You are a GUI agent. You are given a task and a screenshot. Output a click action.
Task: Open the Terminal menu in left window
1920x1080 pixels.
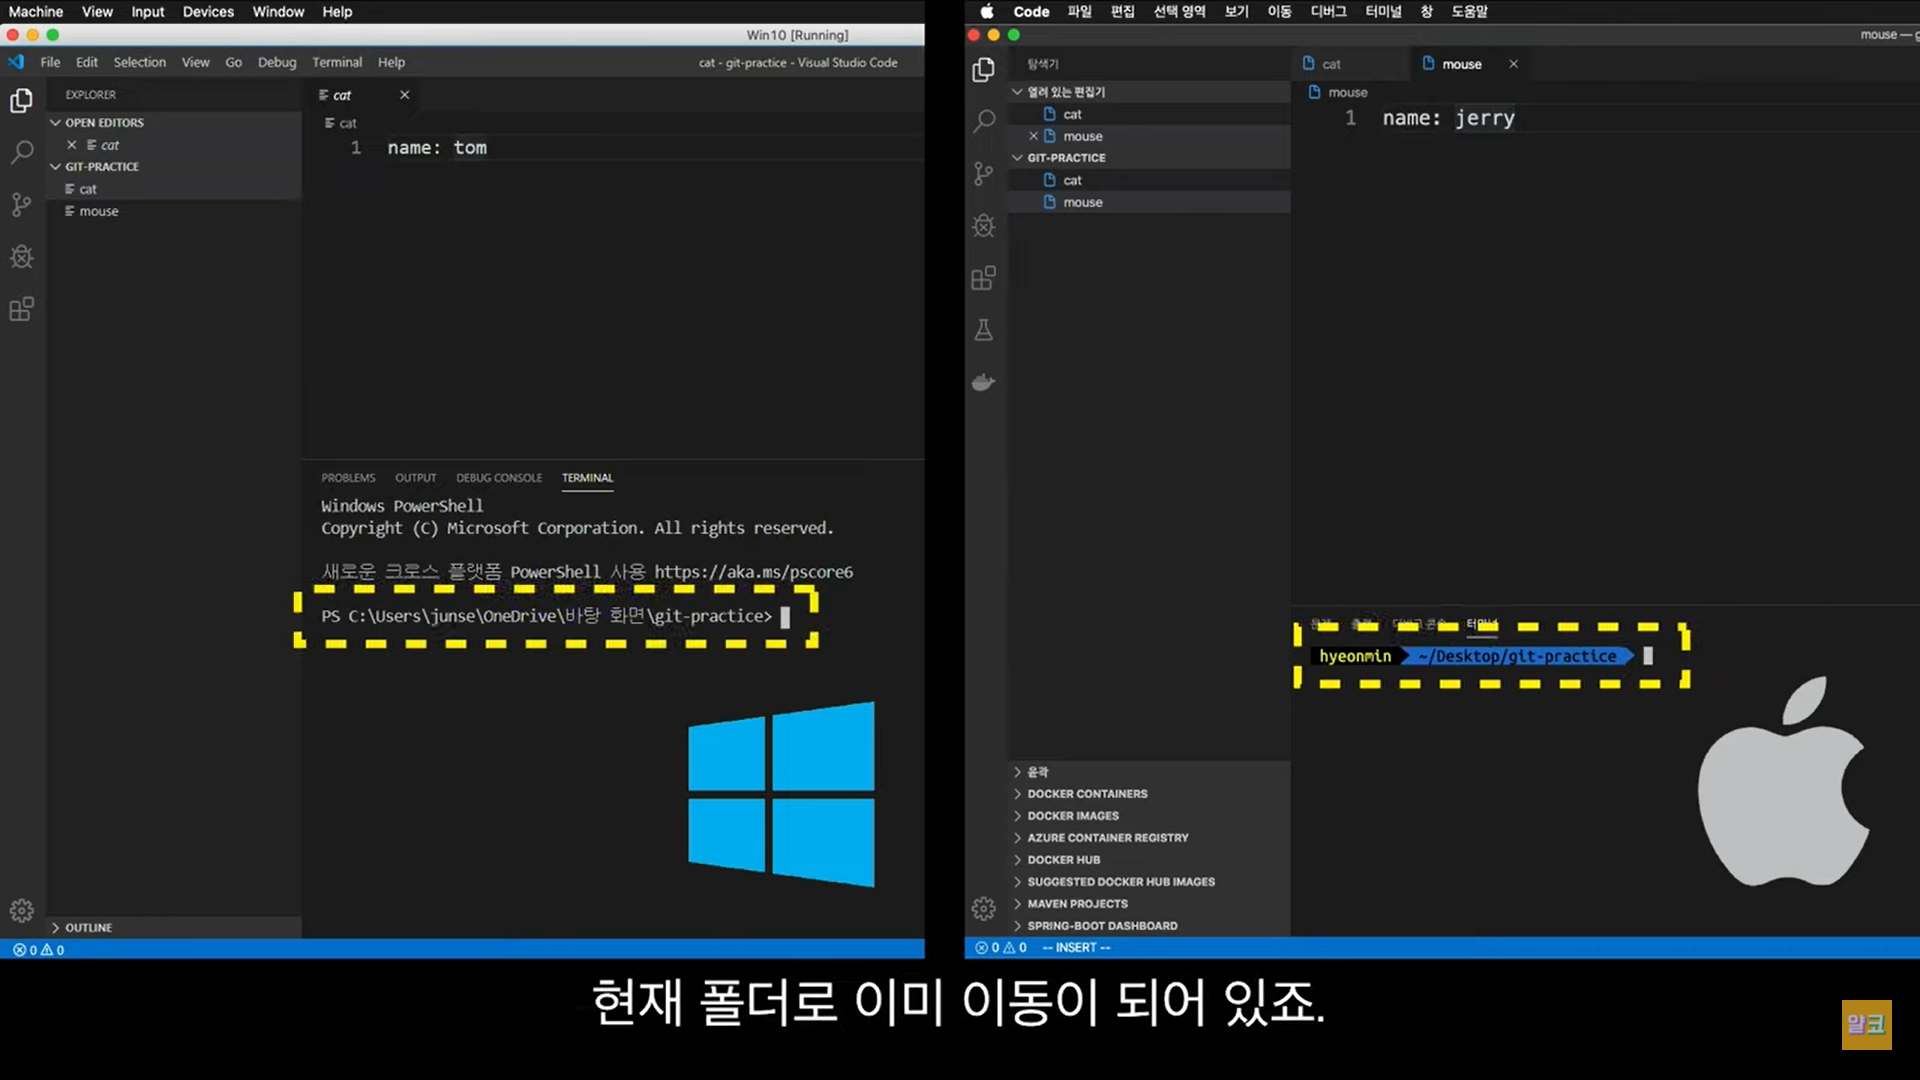click(x=337, y=62)
